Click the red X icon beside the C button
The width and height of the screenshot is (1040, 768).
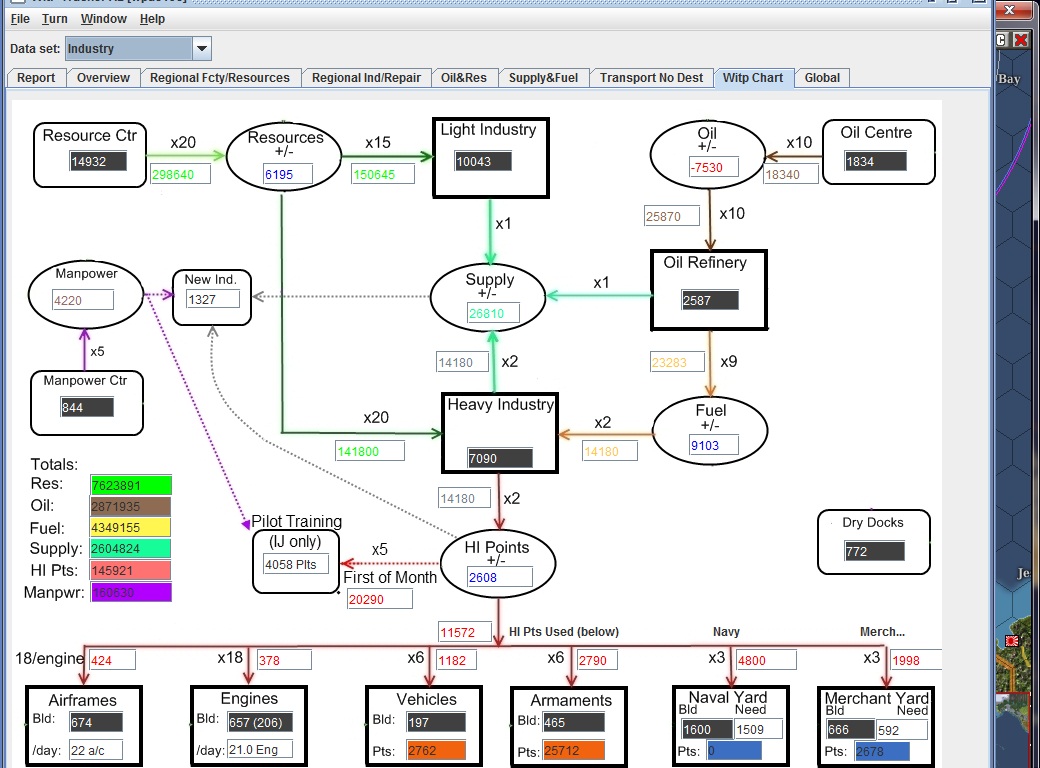[x=1021, y=40]
